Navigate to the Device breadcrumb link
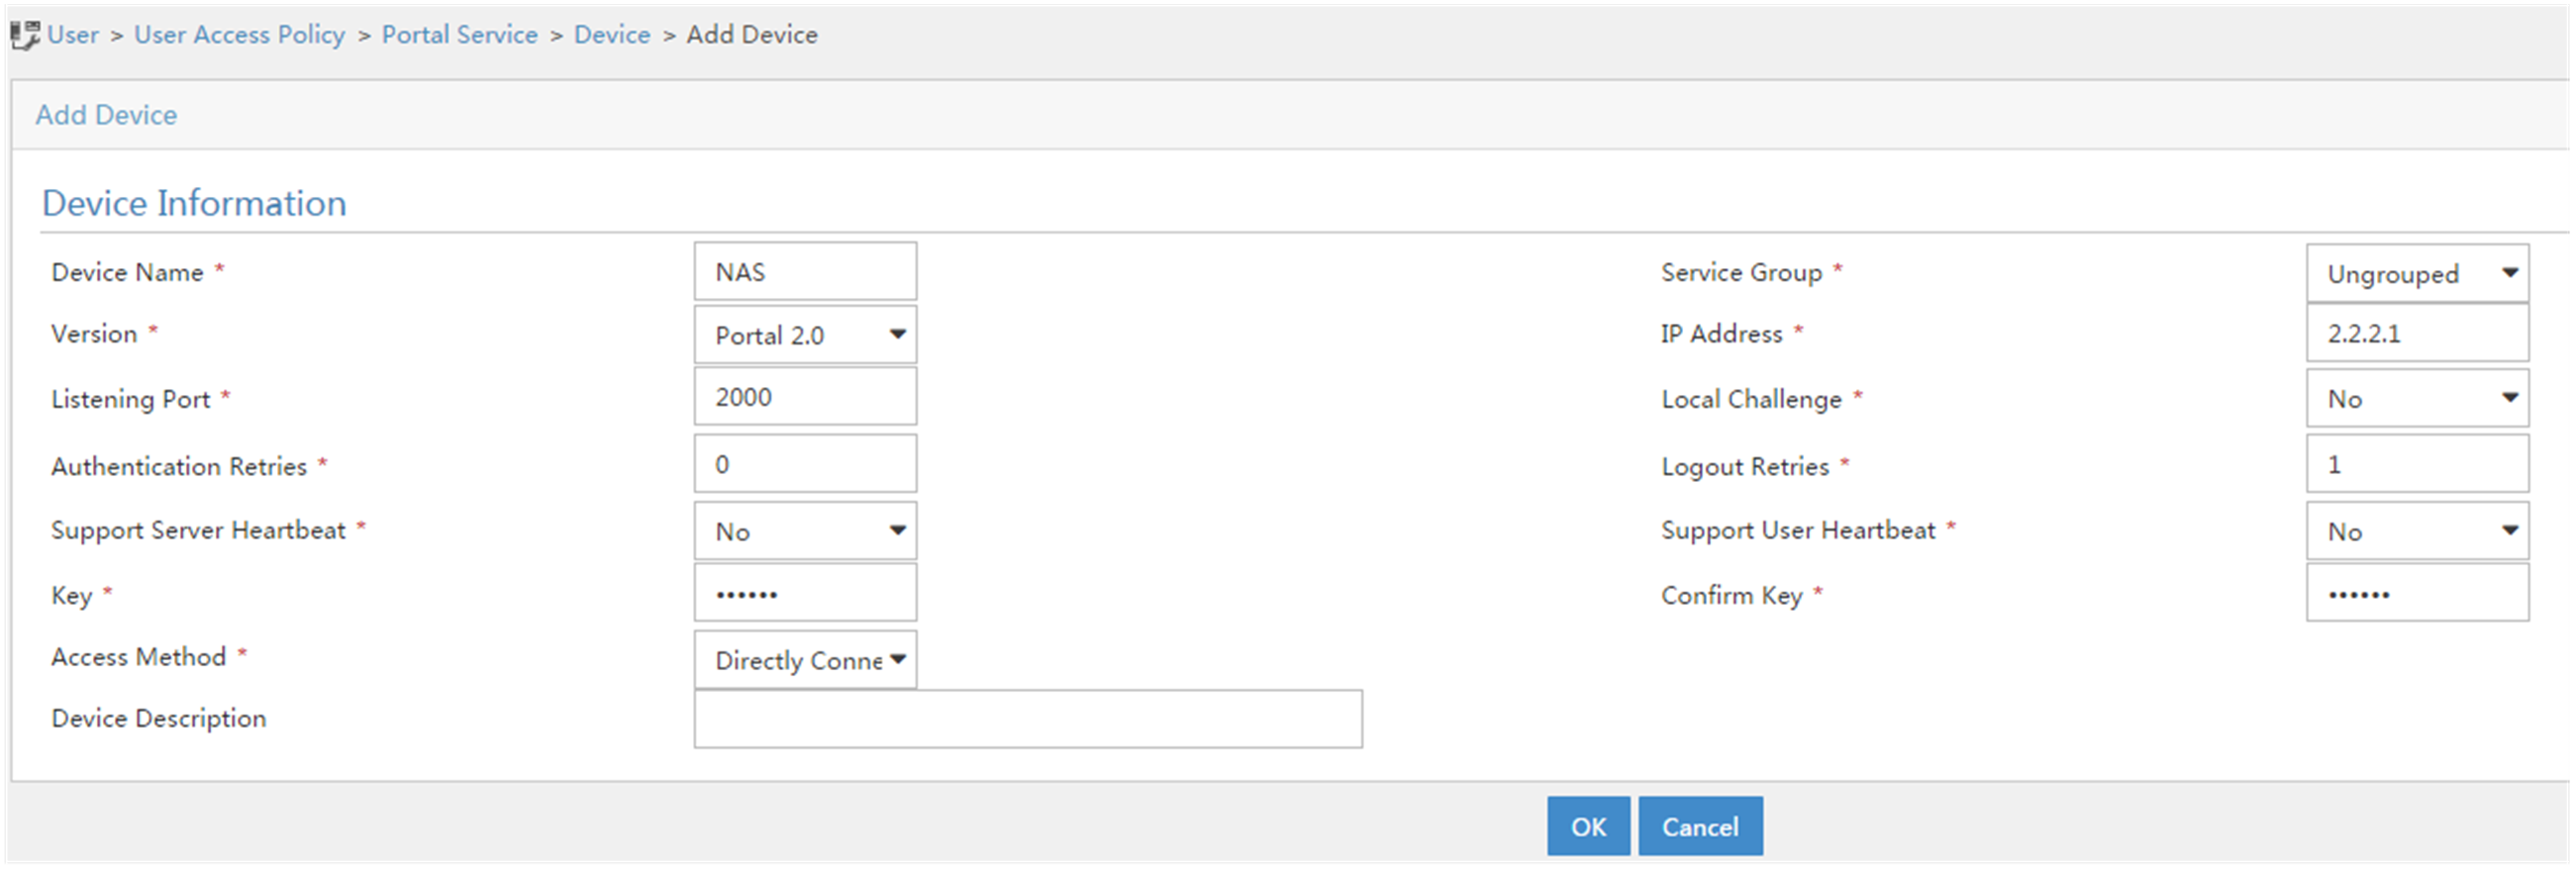 [611, 35]
